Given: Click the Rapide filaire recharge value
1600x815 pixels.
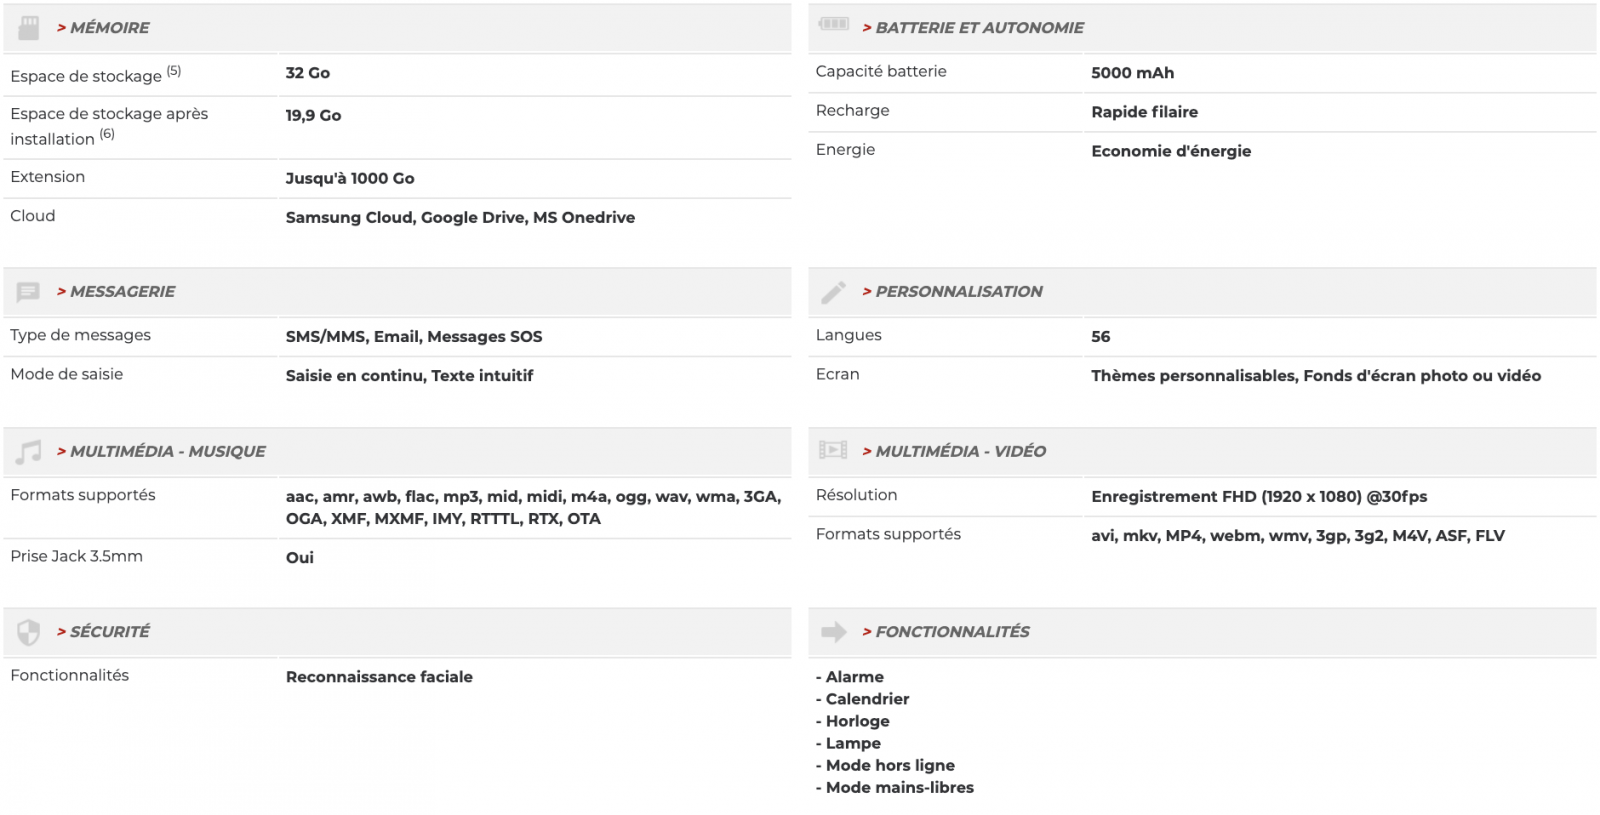Looking at the screenshot, I should [1144, 112].
